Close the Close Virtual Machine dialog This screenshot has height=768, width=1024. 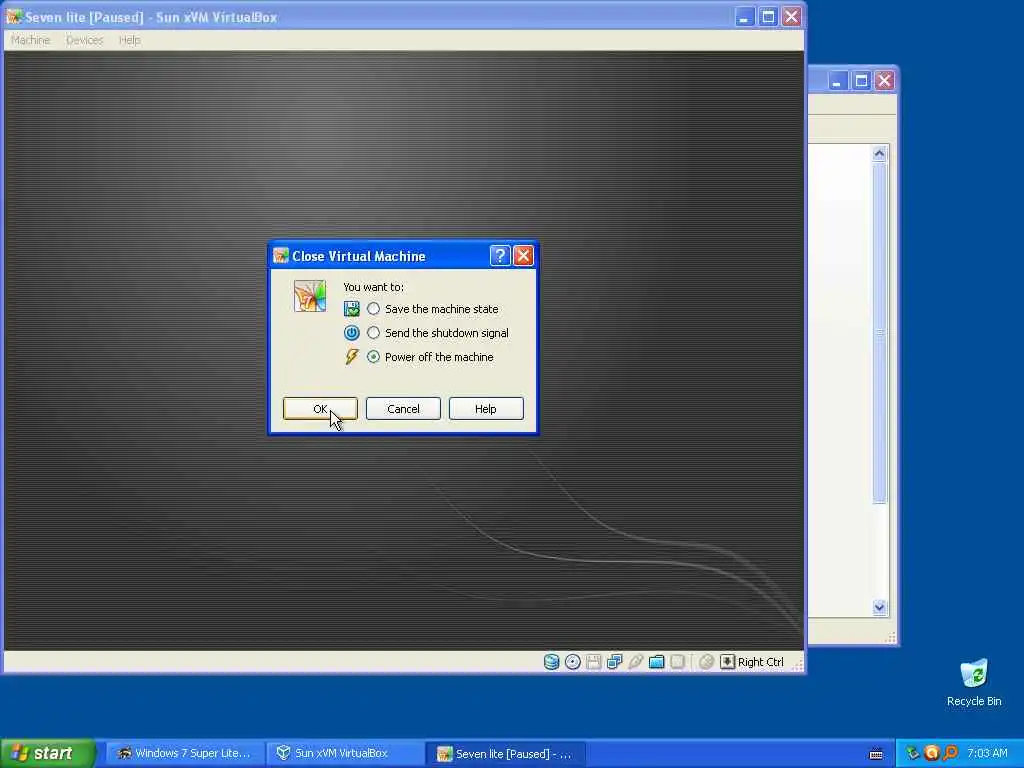click(x=523, y=256)
